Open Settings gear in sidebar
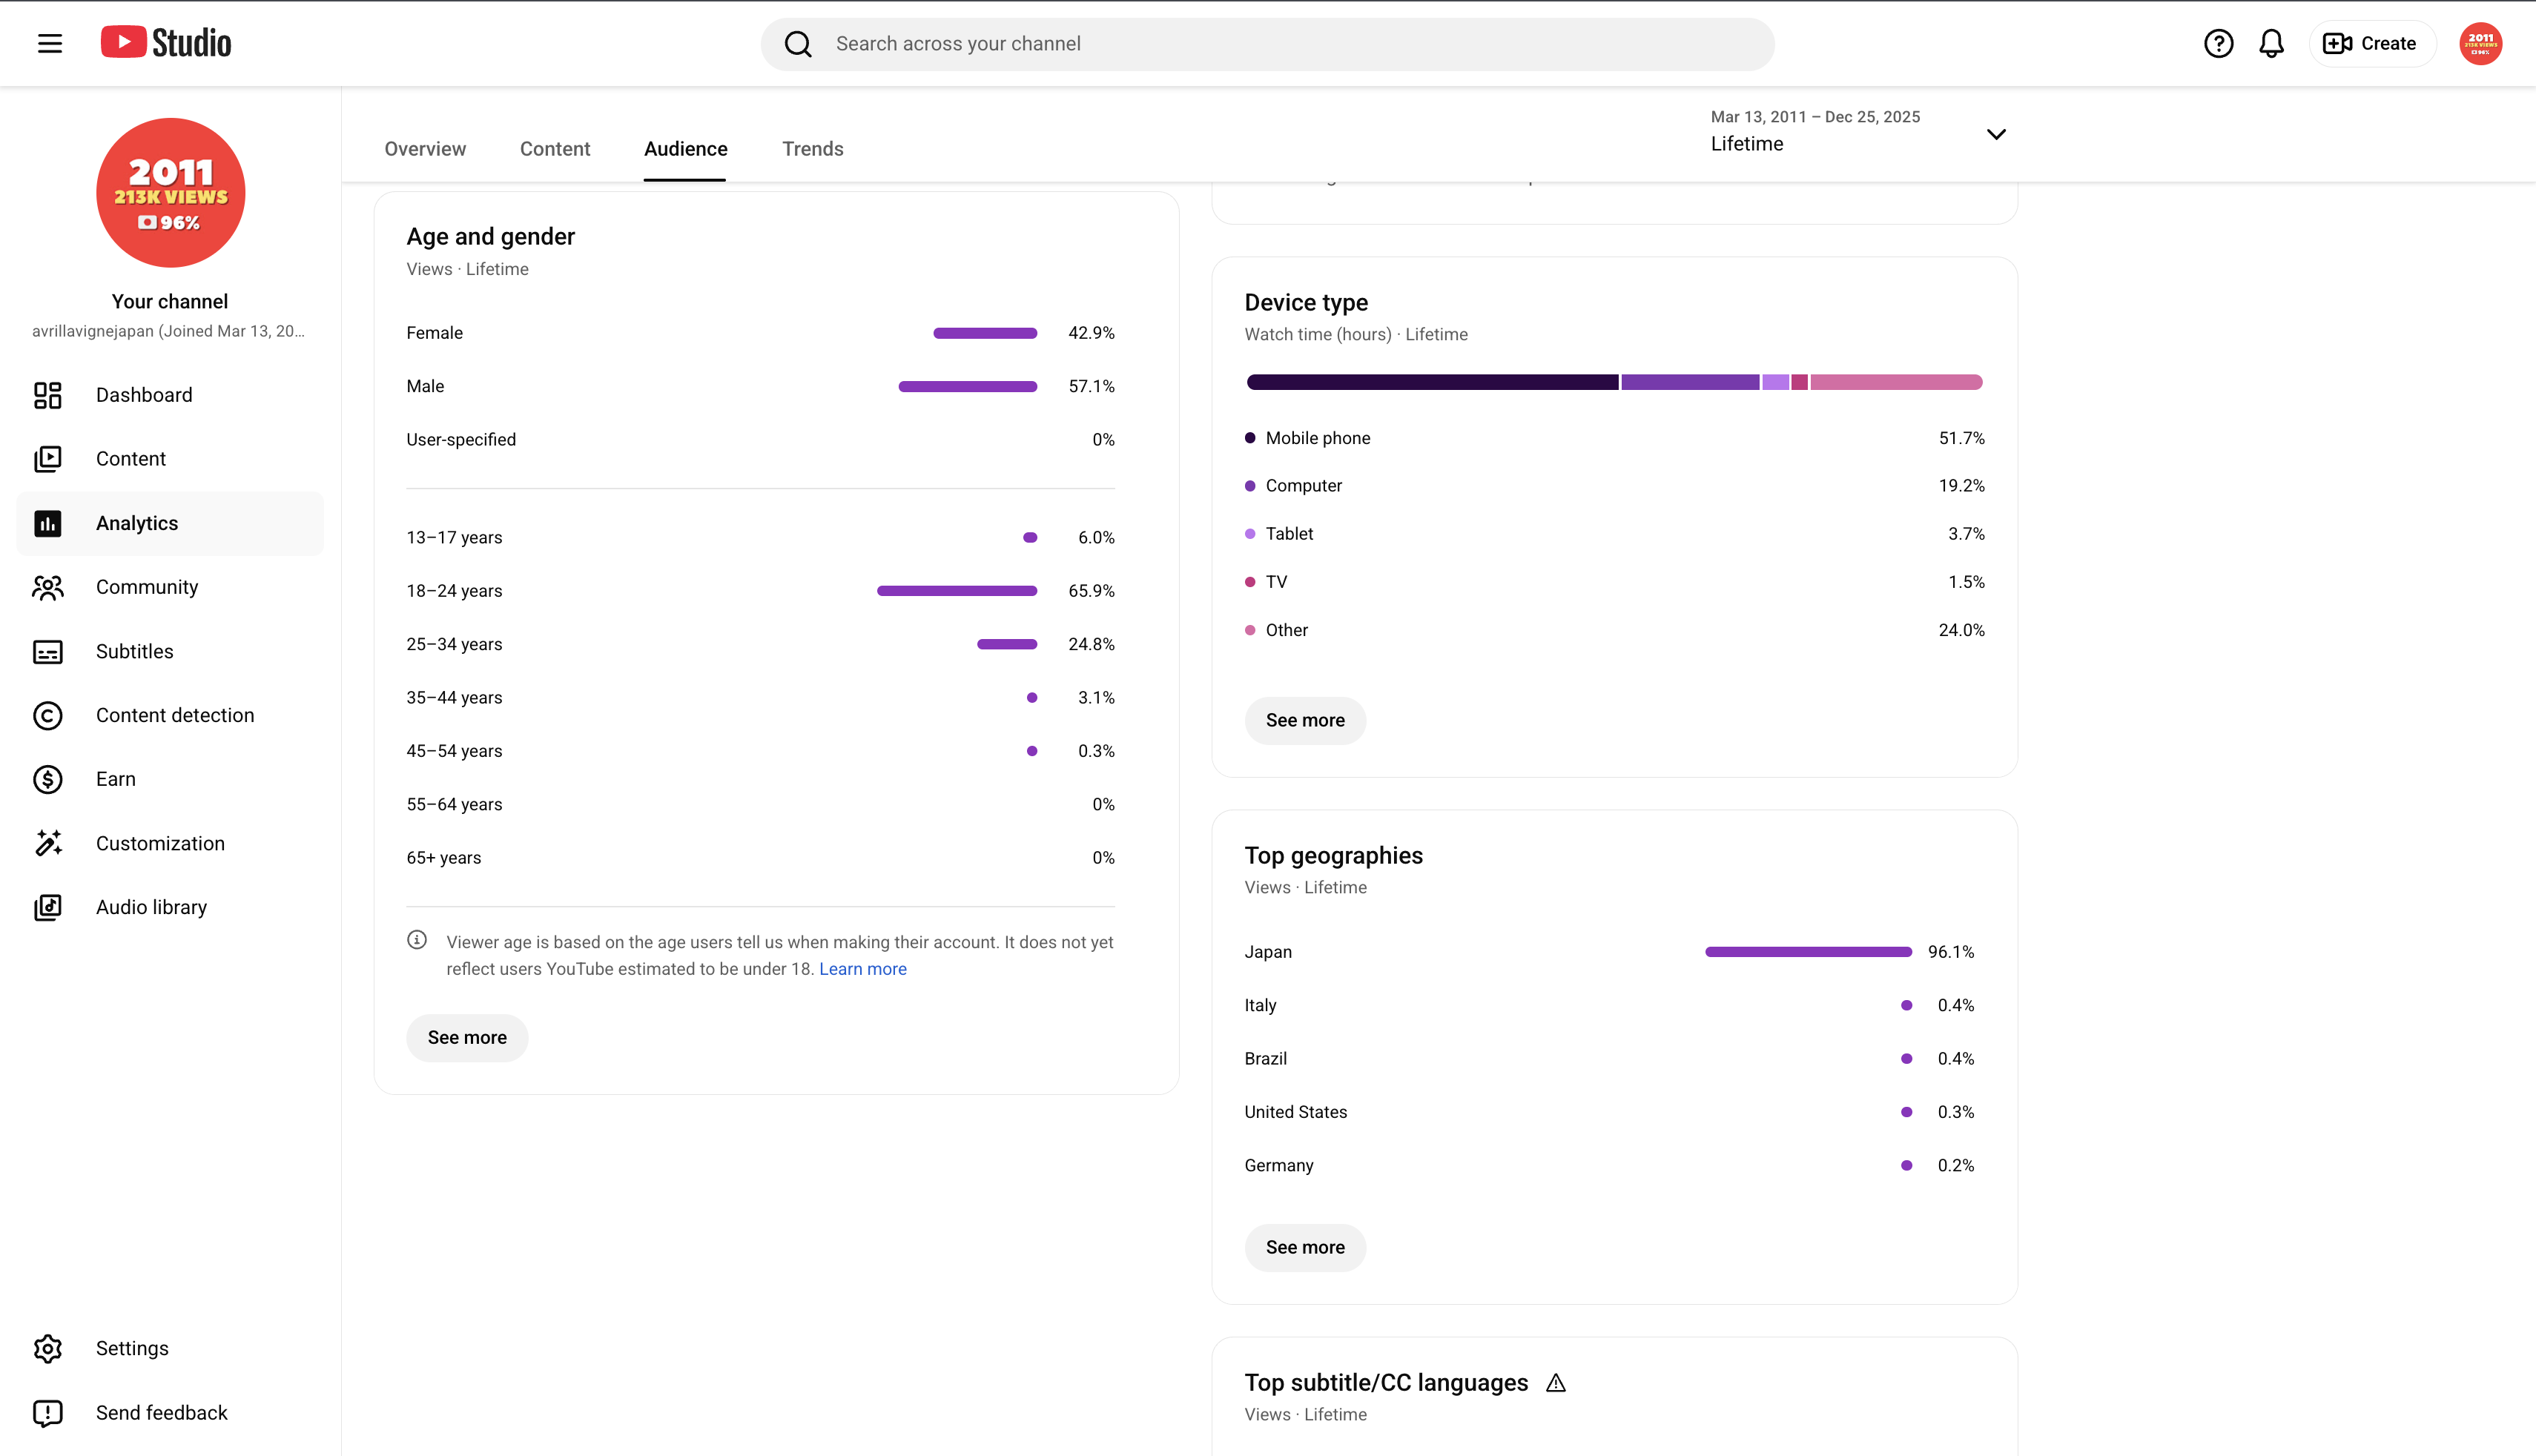The width and height of the screenshot is (2536, 1456). 170,1348
